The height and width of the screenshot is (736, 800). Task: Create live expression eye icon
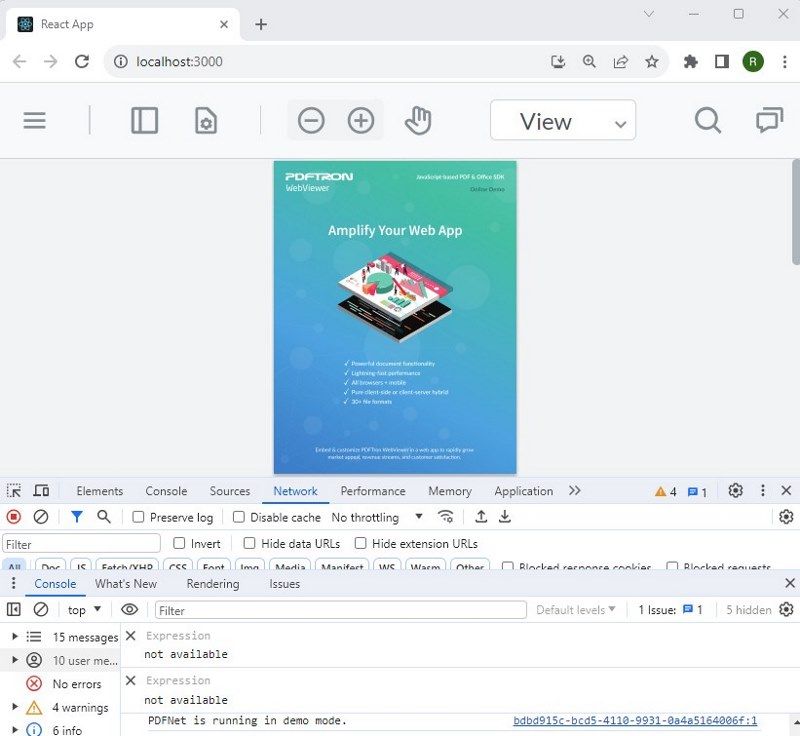(x=130, y=610)
